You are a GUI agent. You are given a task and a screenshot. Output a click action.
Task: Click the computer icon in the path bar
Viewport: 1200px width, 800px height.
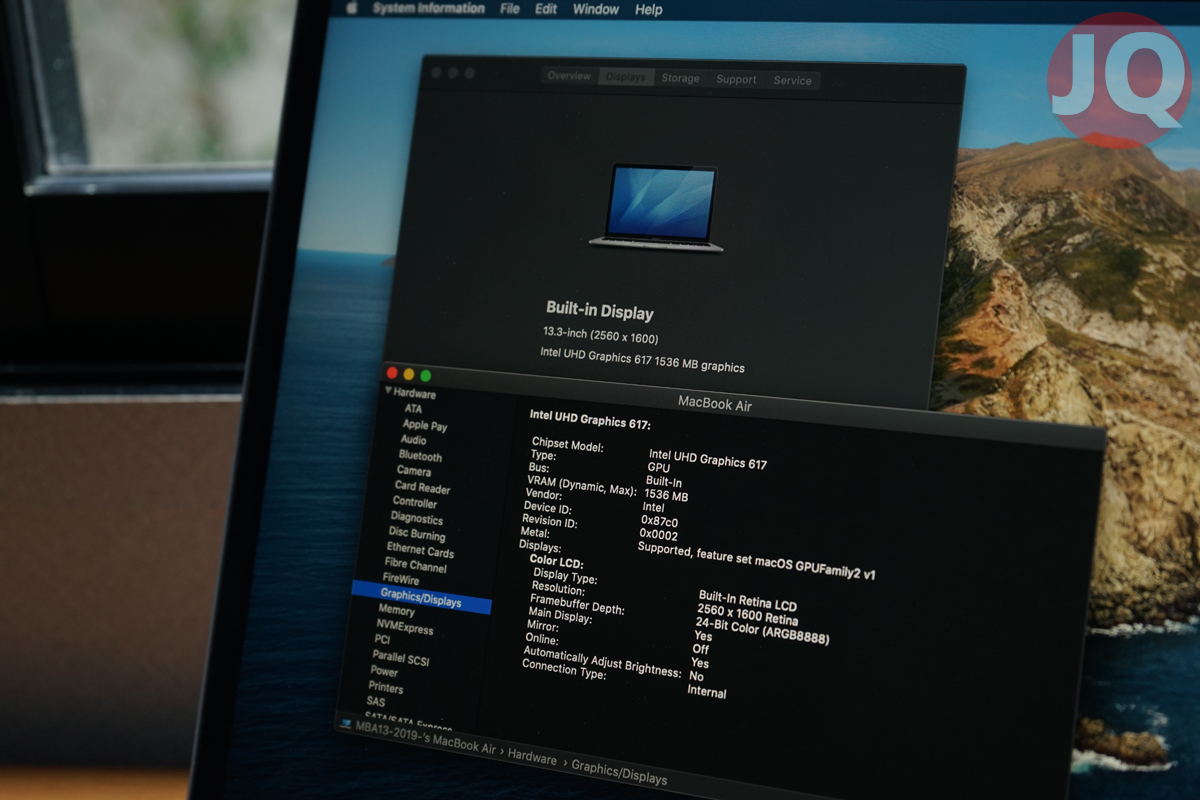pos(346,723)
